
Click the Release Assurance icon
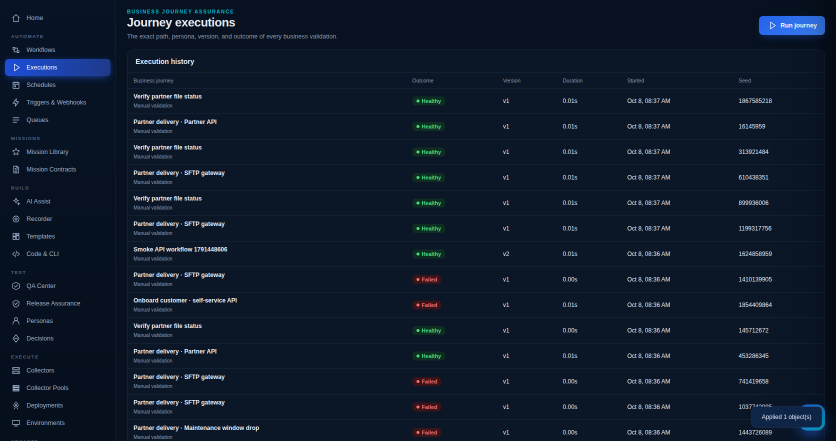click(x=16, y=304)
